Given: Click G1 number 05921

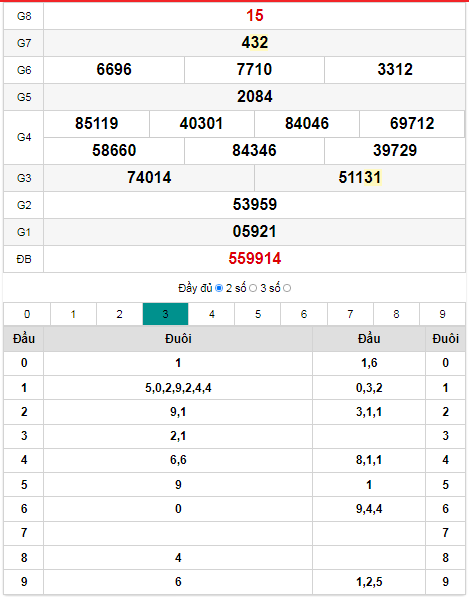Looking at the screenshot, I should 255,231.
